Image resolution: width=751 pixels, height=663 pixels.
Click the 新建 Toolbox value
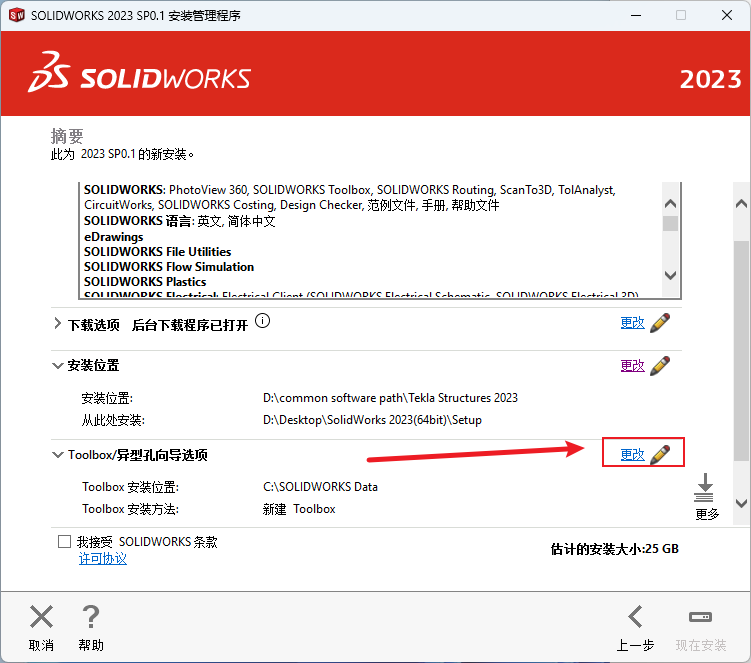tap(299, 509)
